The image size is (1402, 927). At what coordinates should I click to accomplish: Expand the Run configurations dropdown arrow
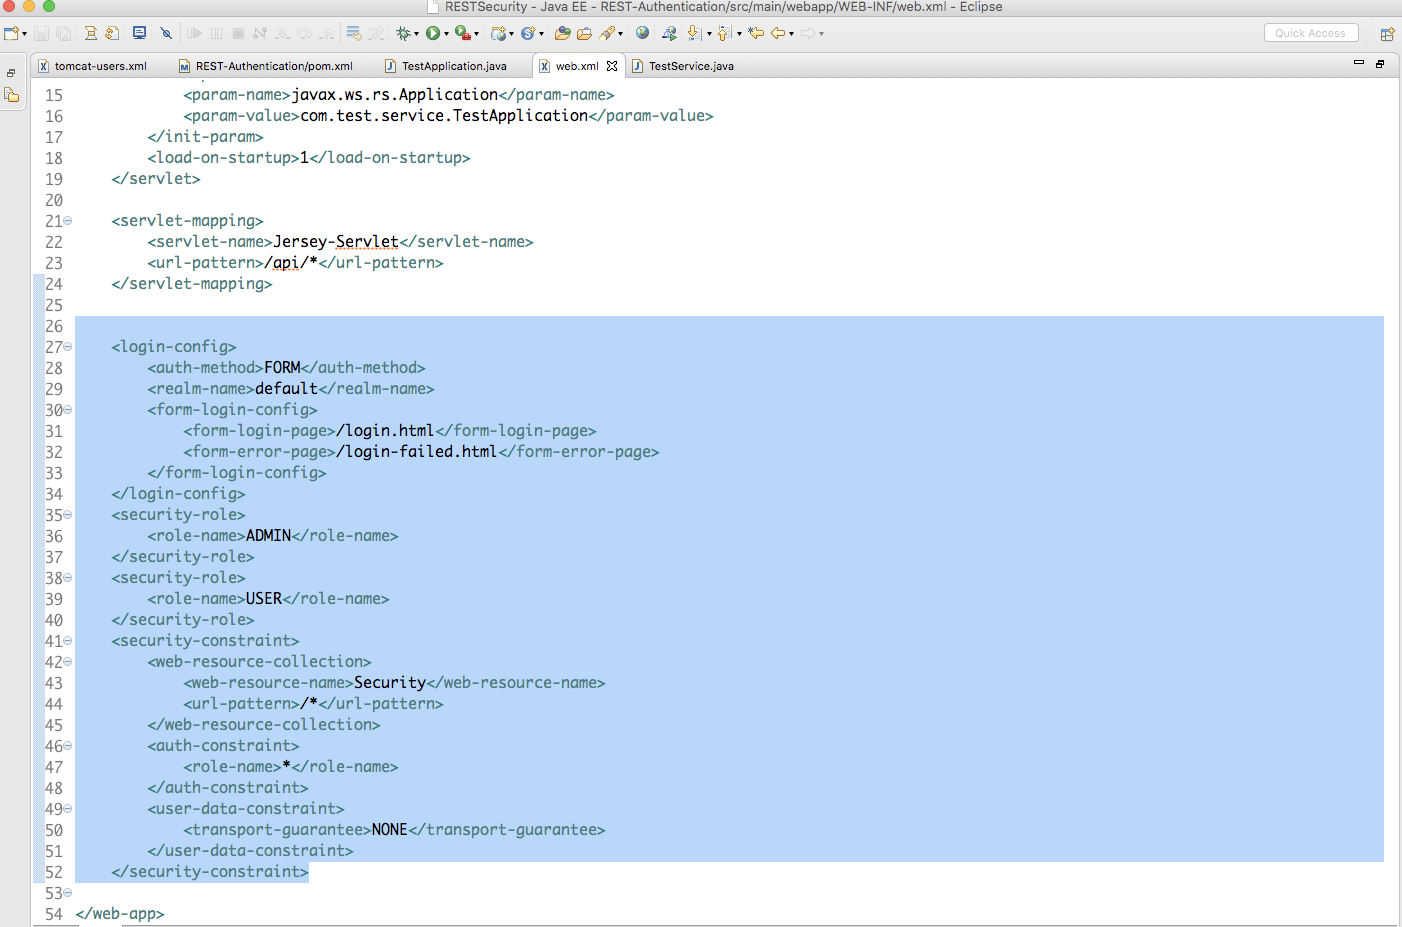tap(447, 34)
